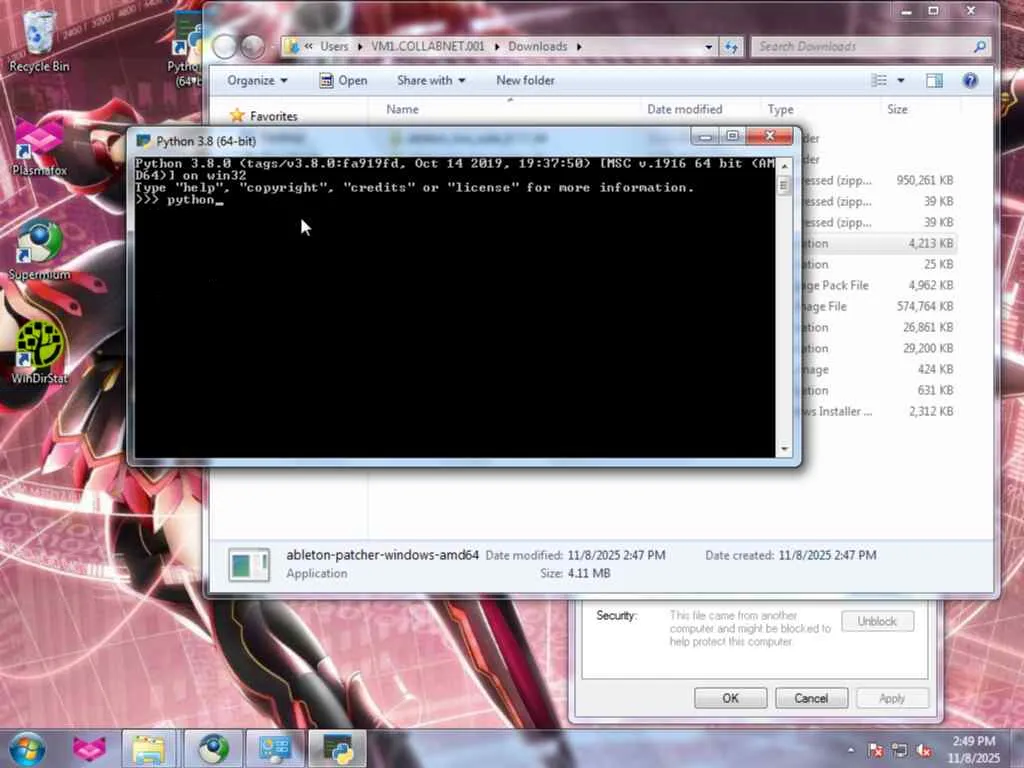
Task: Go to Downloads breadcrumb segment
Action: pos(537,46)
